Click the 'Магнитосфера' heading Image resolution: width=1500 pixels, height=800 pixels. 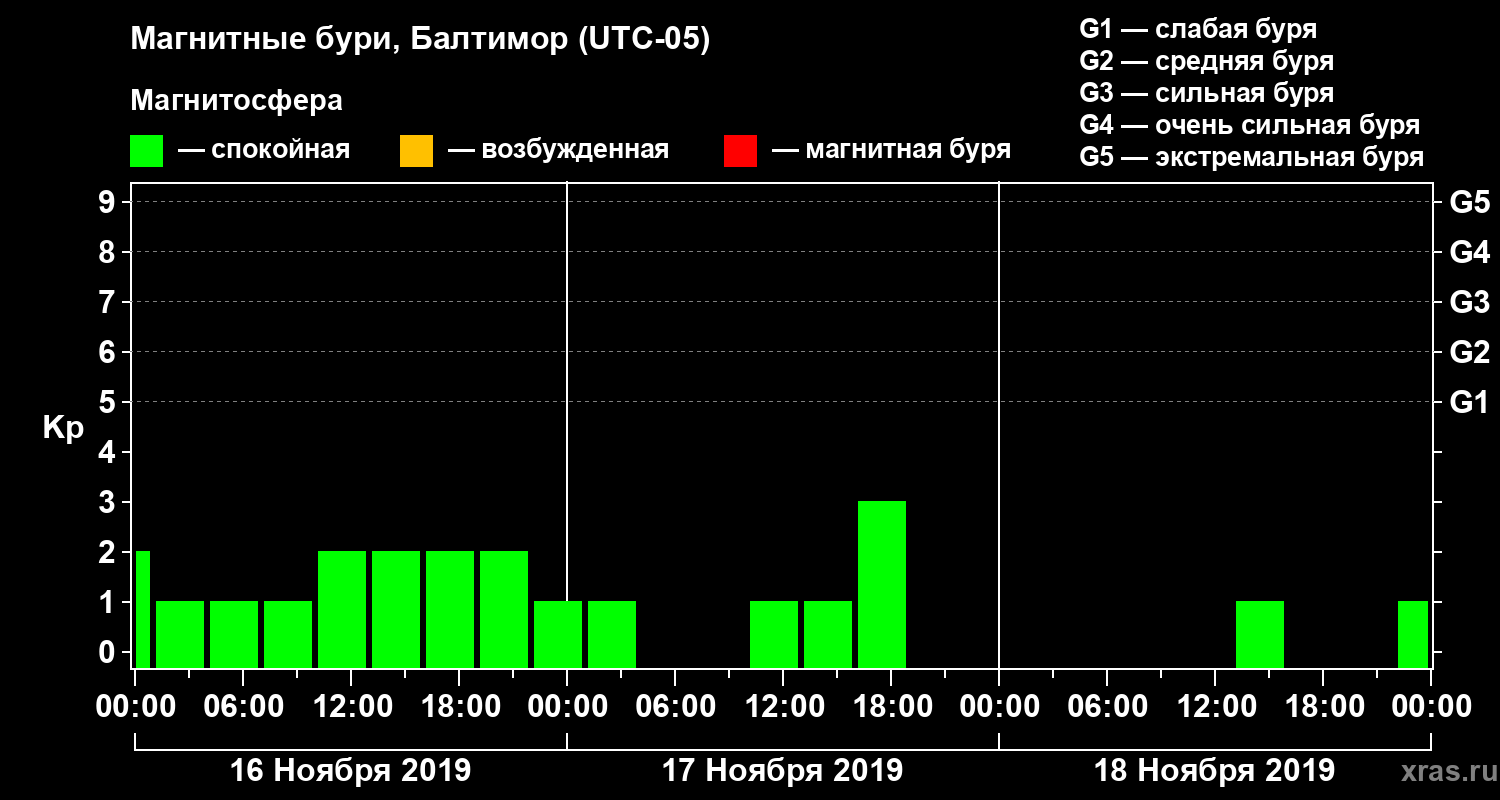[236, 101]
